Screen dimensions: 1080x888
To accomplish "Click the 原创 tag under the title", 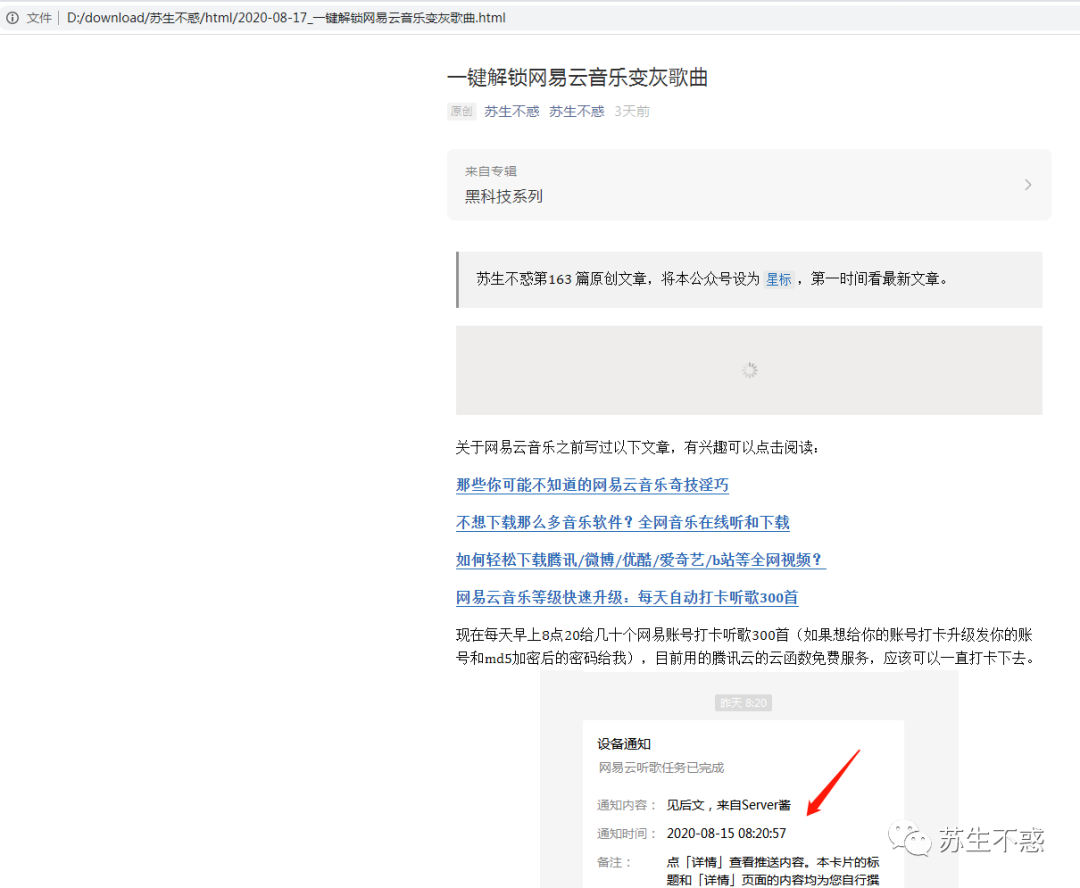I will coord(461,112).
